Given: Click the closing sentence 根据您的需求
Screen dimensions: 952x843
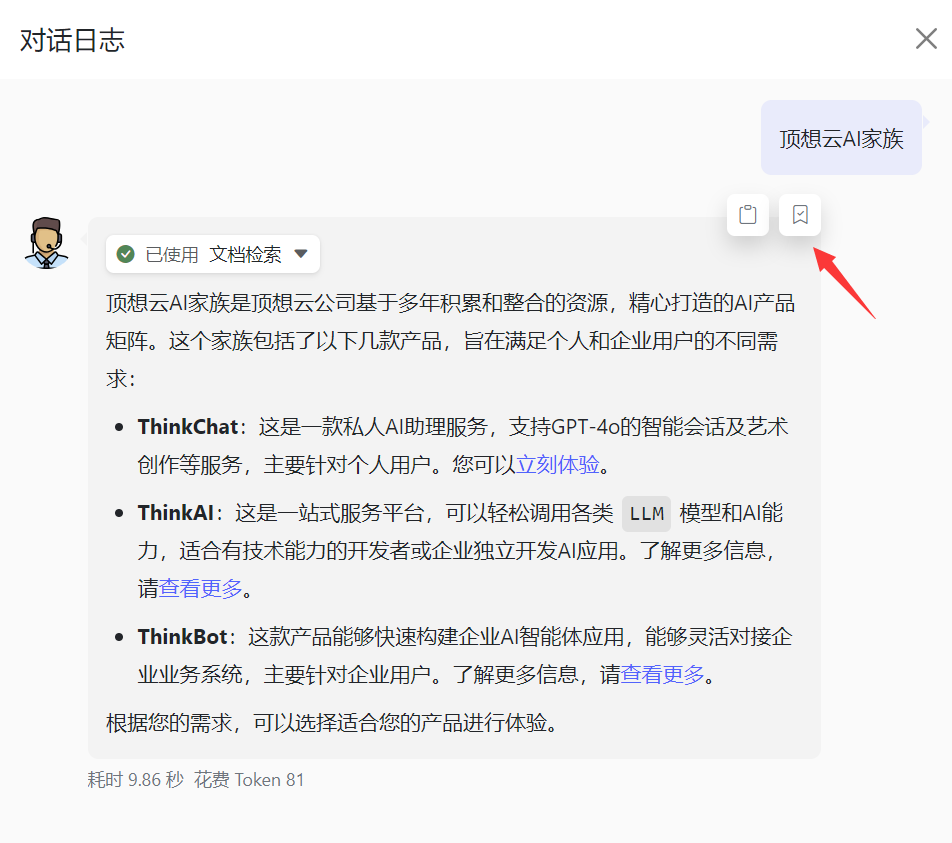Looking at the screenshot, I should click(331, 722).
